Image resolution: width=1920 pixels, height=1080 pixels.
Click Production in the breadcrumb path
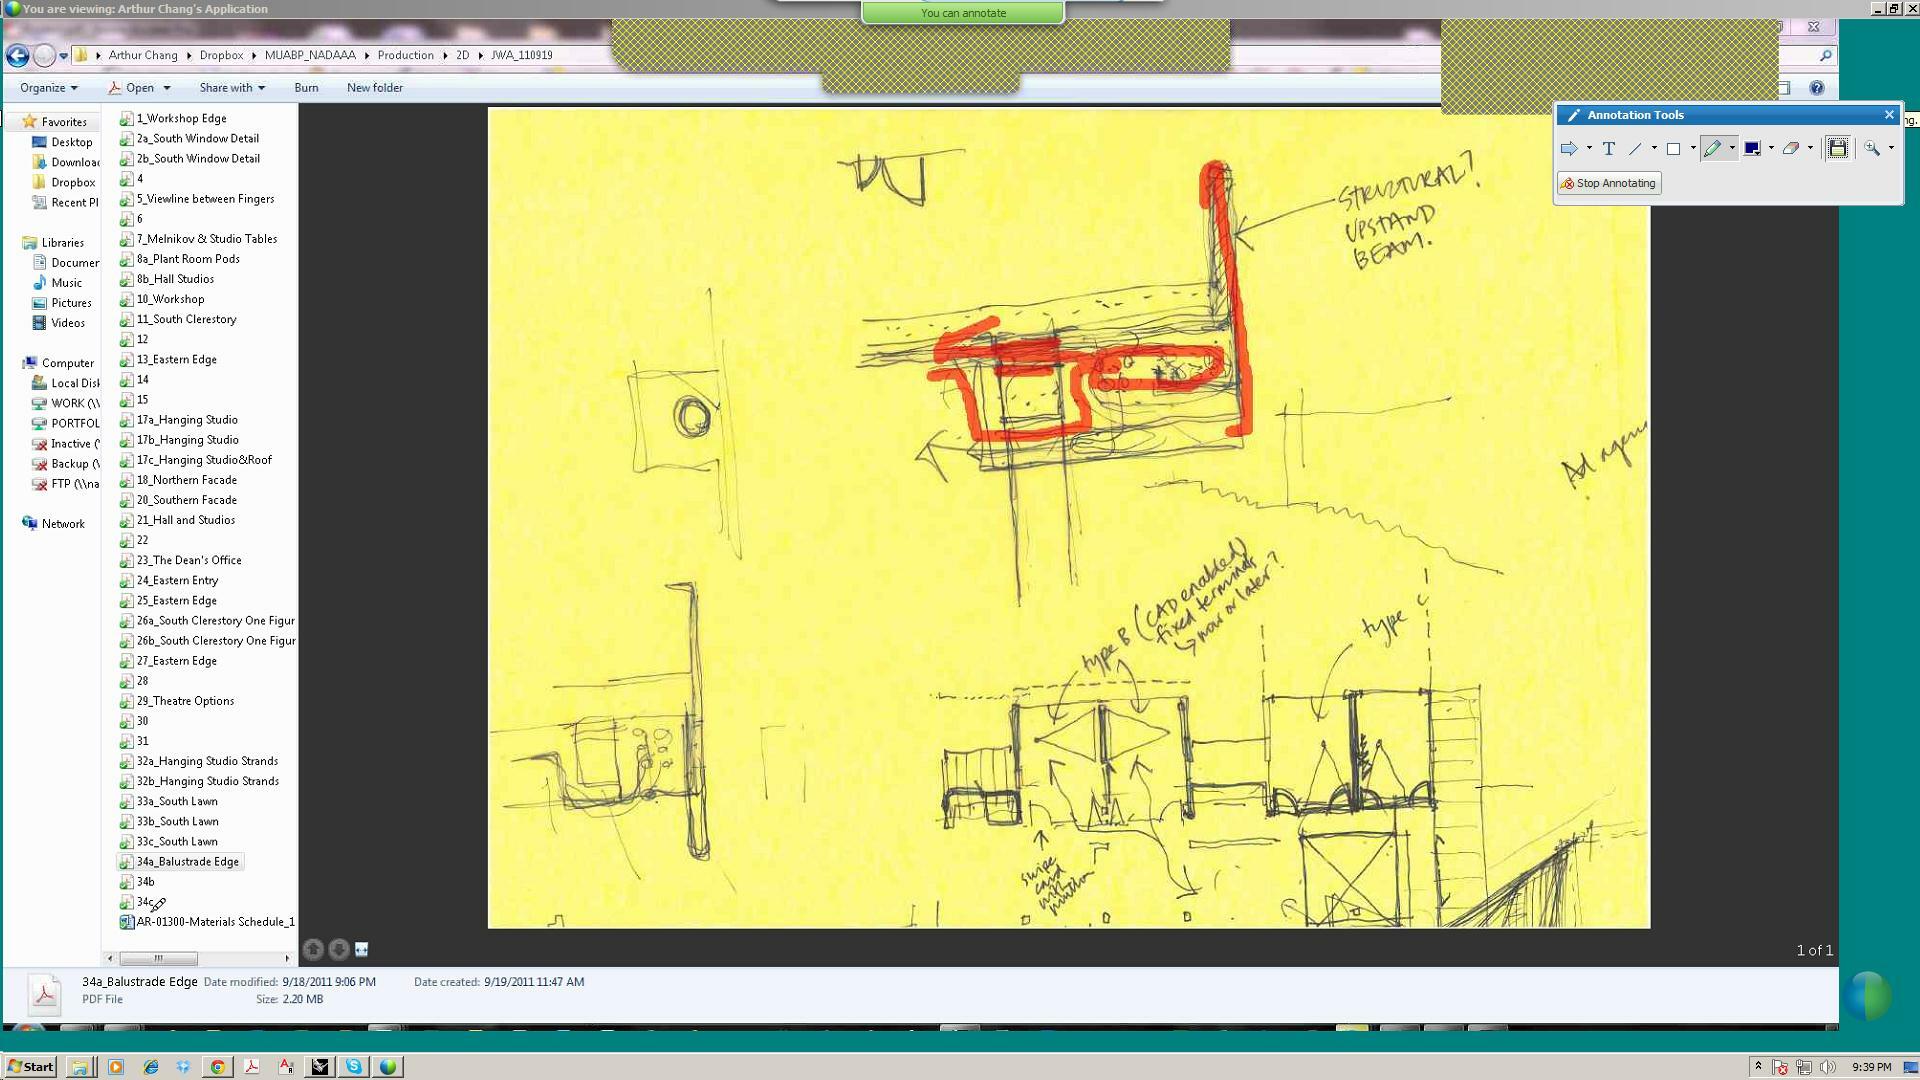405,55
